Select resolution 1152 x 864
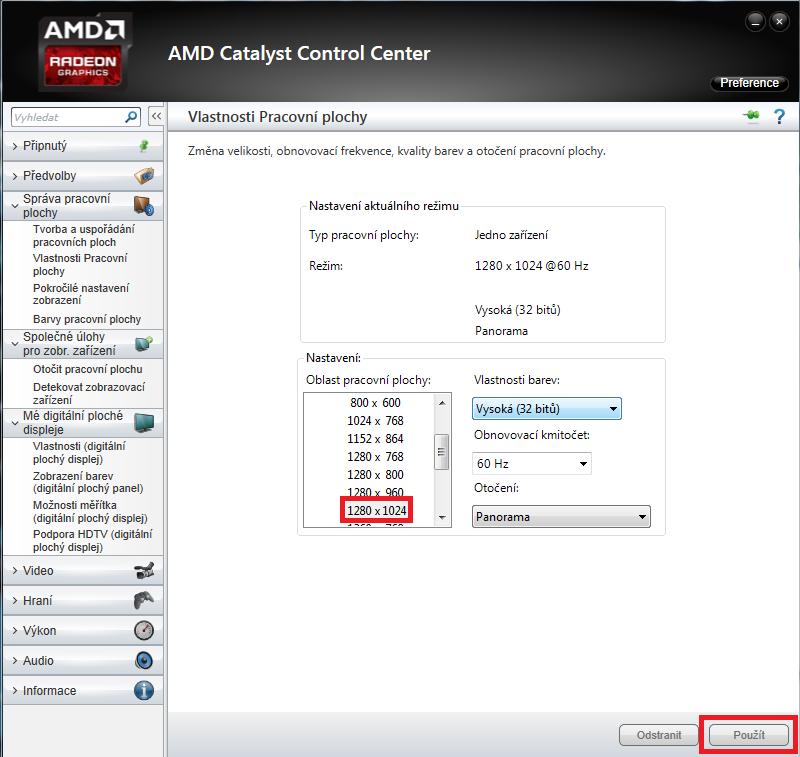Viewport: 800px width, 757px height. point(375,439)
